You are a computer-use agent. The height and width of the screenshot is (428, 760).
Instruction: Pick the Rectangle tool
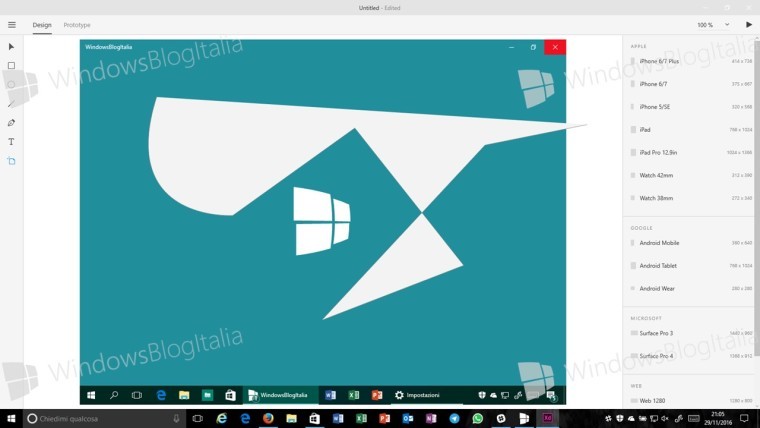(x=12, y=65)
